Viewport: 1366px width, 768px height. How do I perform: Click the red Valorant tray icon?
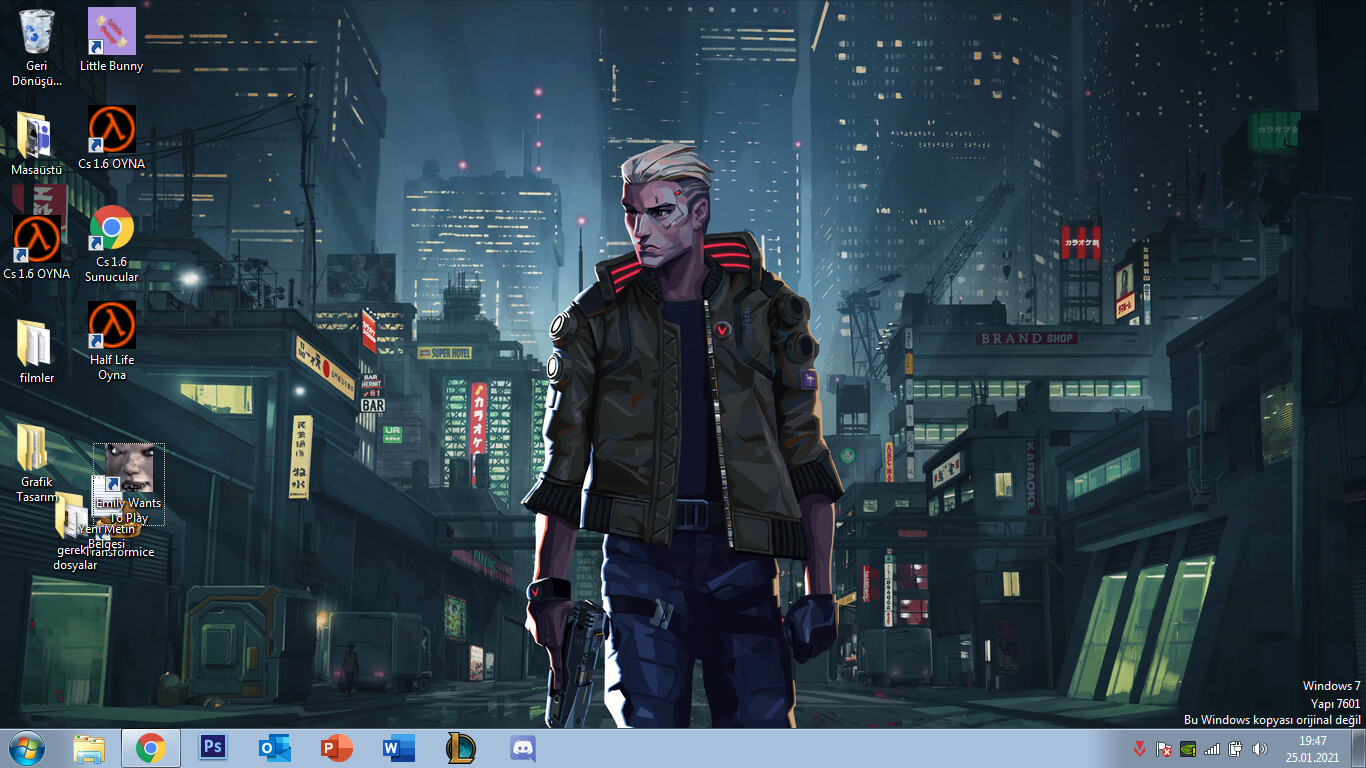[1139, 748]
